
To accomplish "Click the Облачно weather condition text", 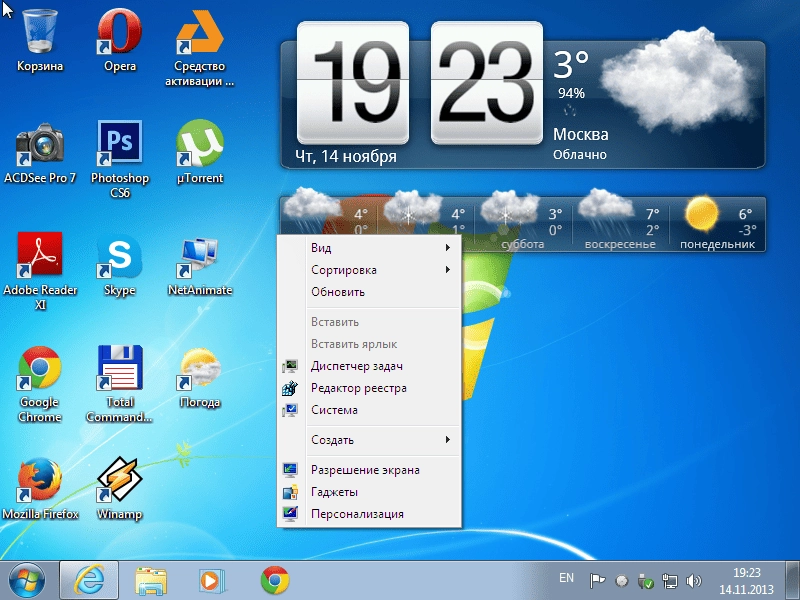I will (580, 155).
